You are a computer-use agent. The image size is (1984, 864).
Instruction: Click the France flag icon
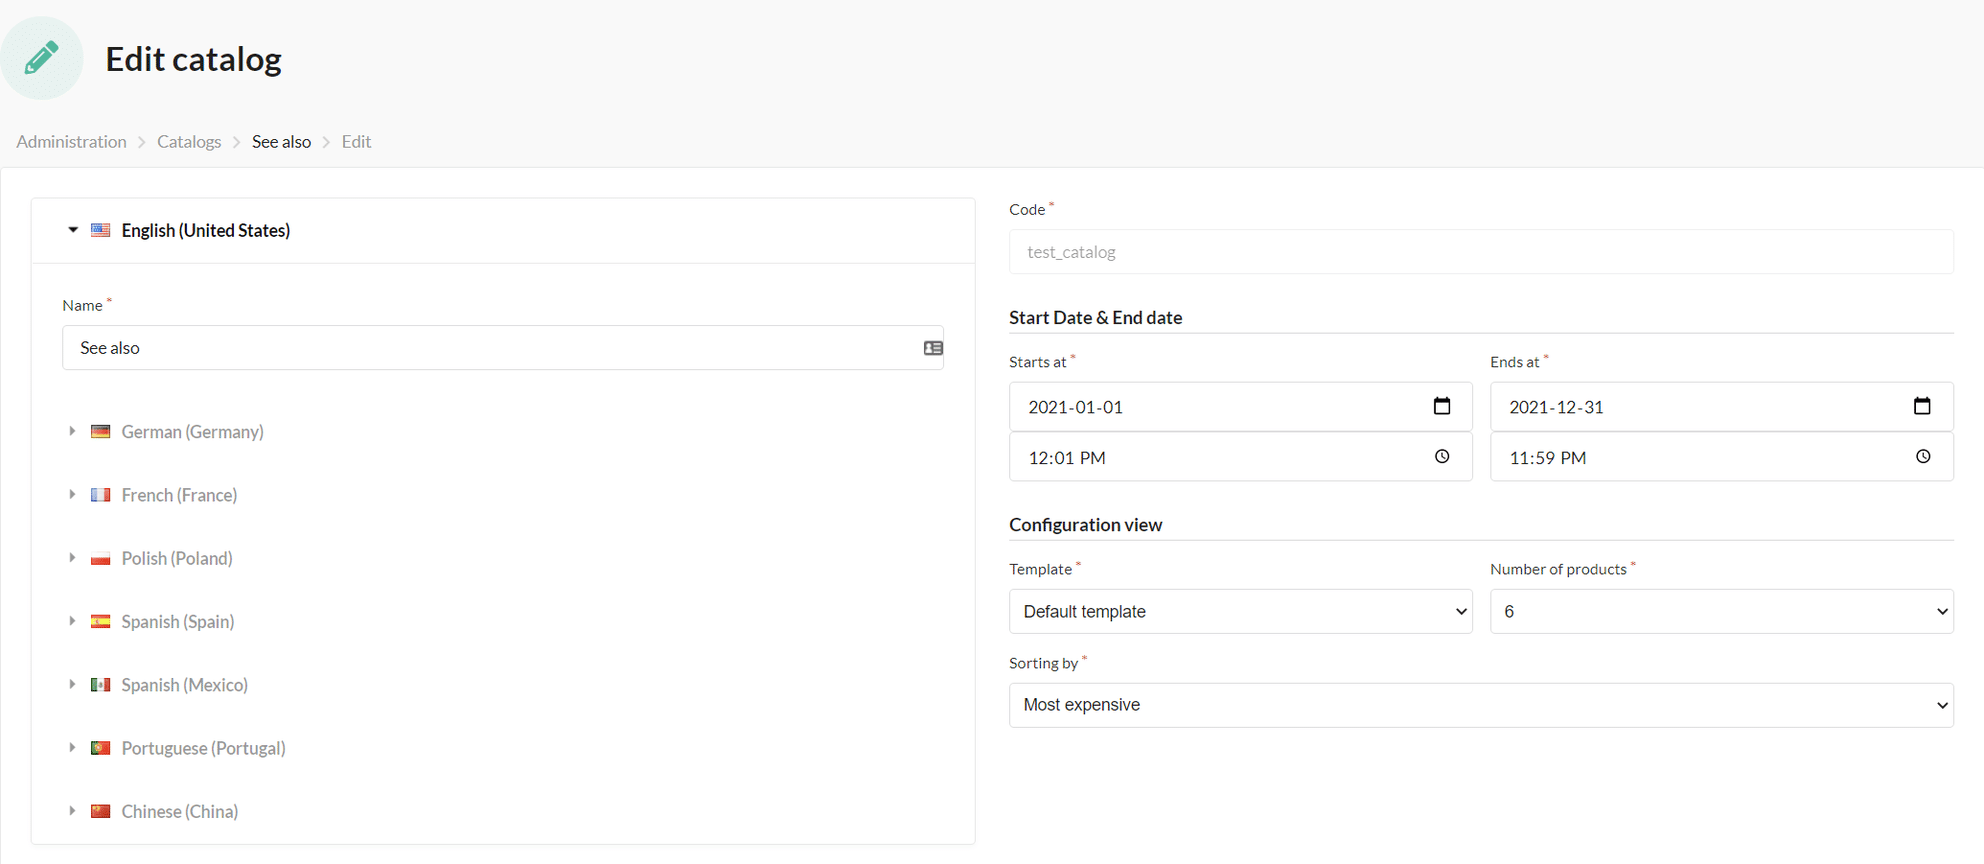coord(101,495)
